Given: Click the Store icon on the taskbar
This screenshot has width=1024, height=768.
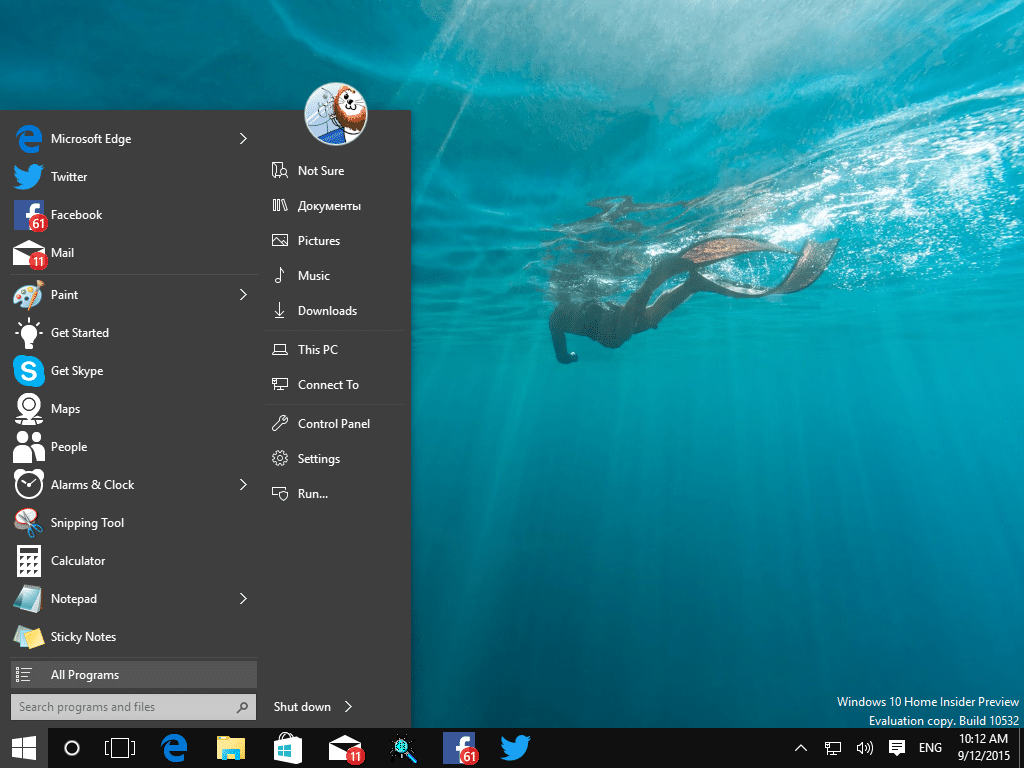Looking at the screenshot, I should tap(288, 748).
